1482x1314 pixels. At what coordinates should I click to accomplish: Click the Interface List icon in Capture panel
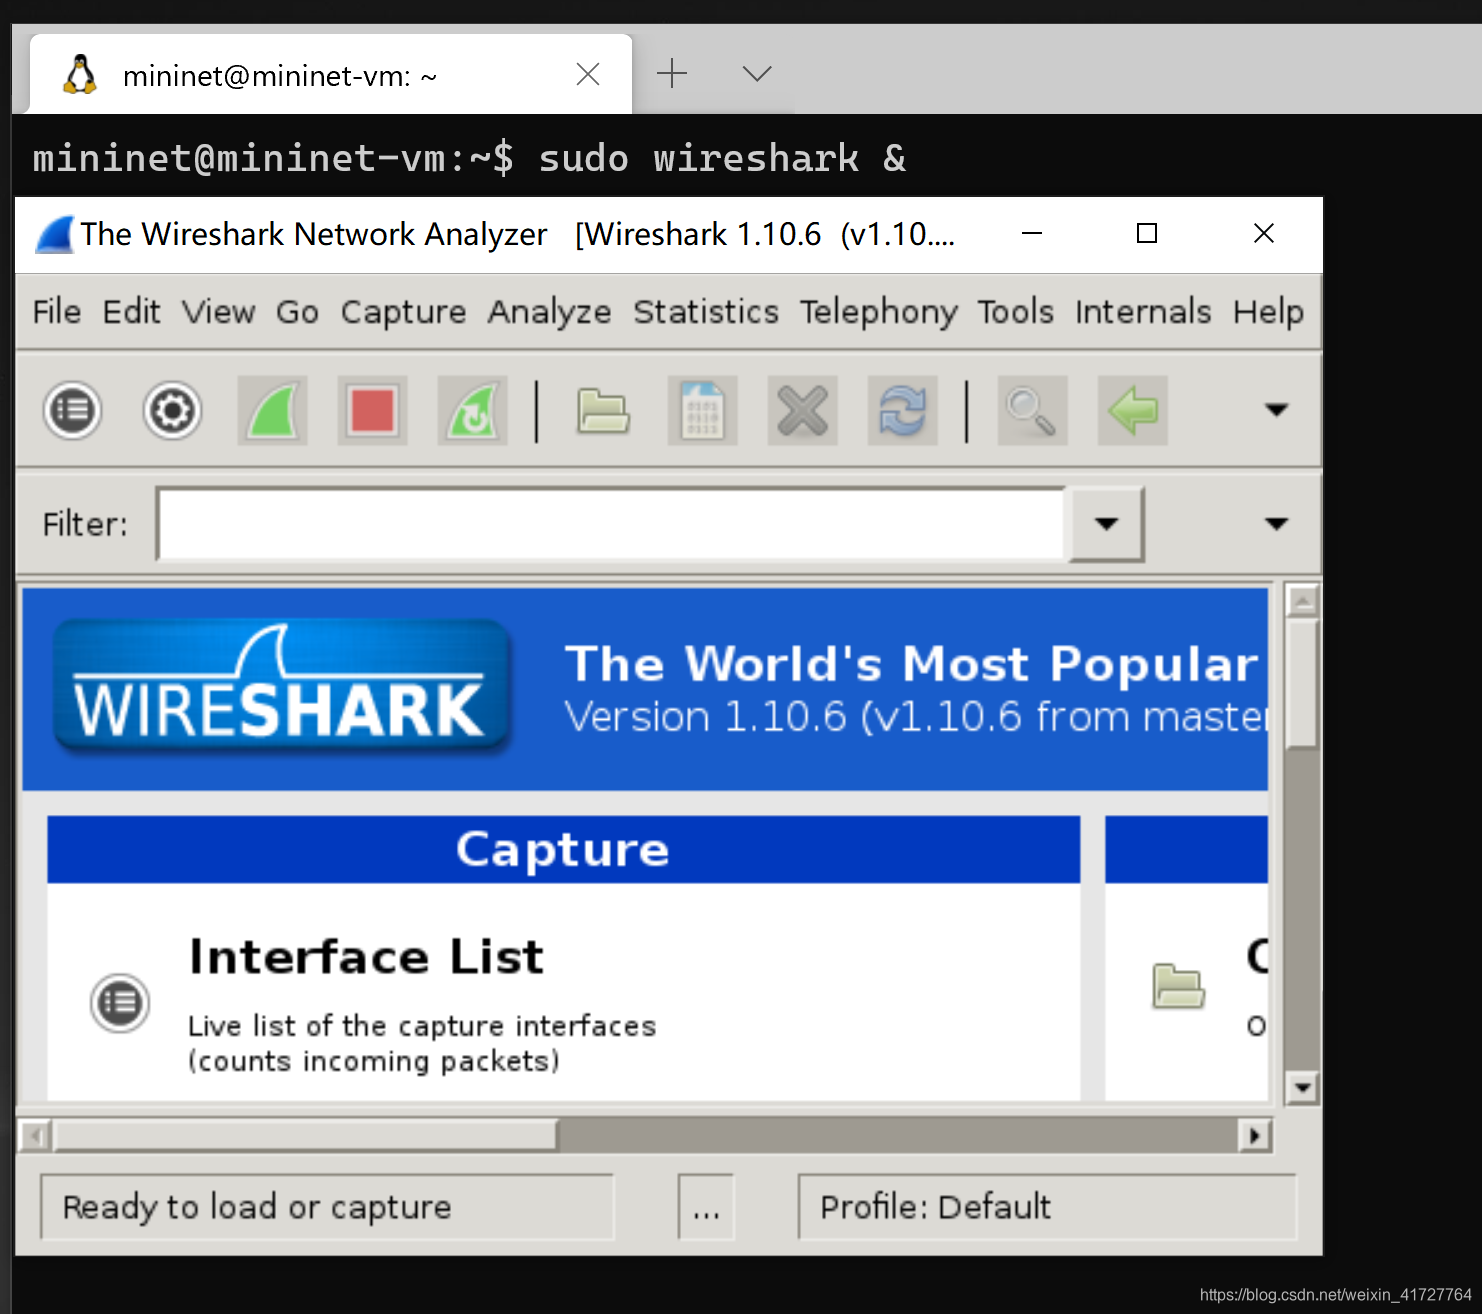(120, 1002)
